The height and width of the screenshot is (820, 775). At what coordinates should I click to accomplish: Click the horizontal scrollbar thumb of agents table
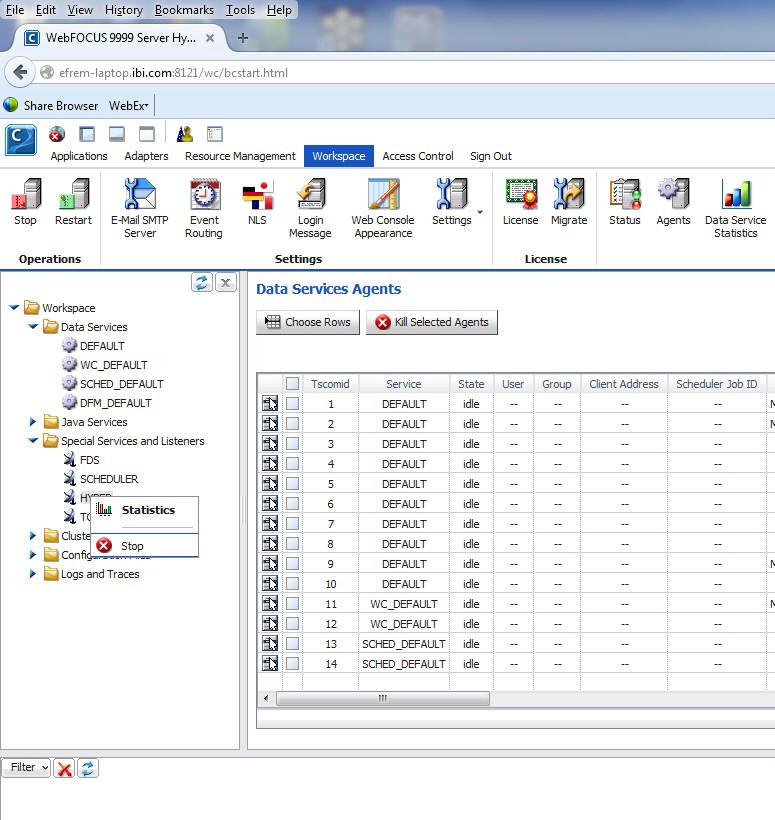(x=383, y=698)
